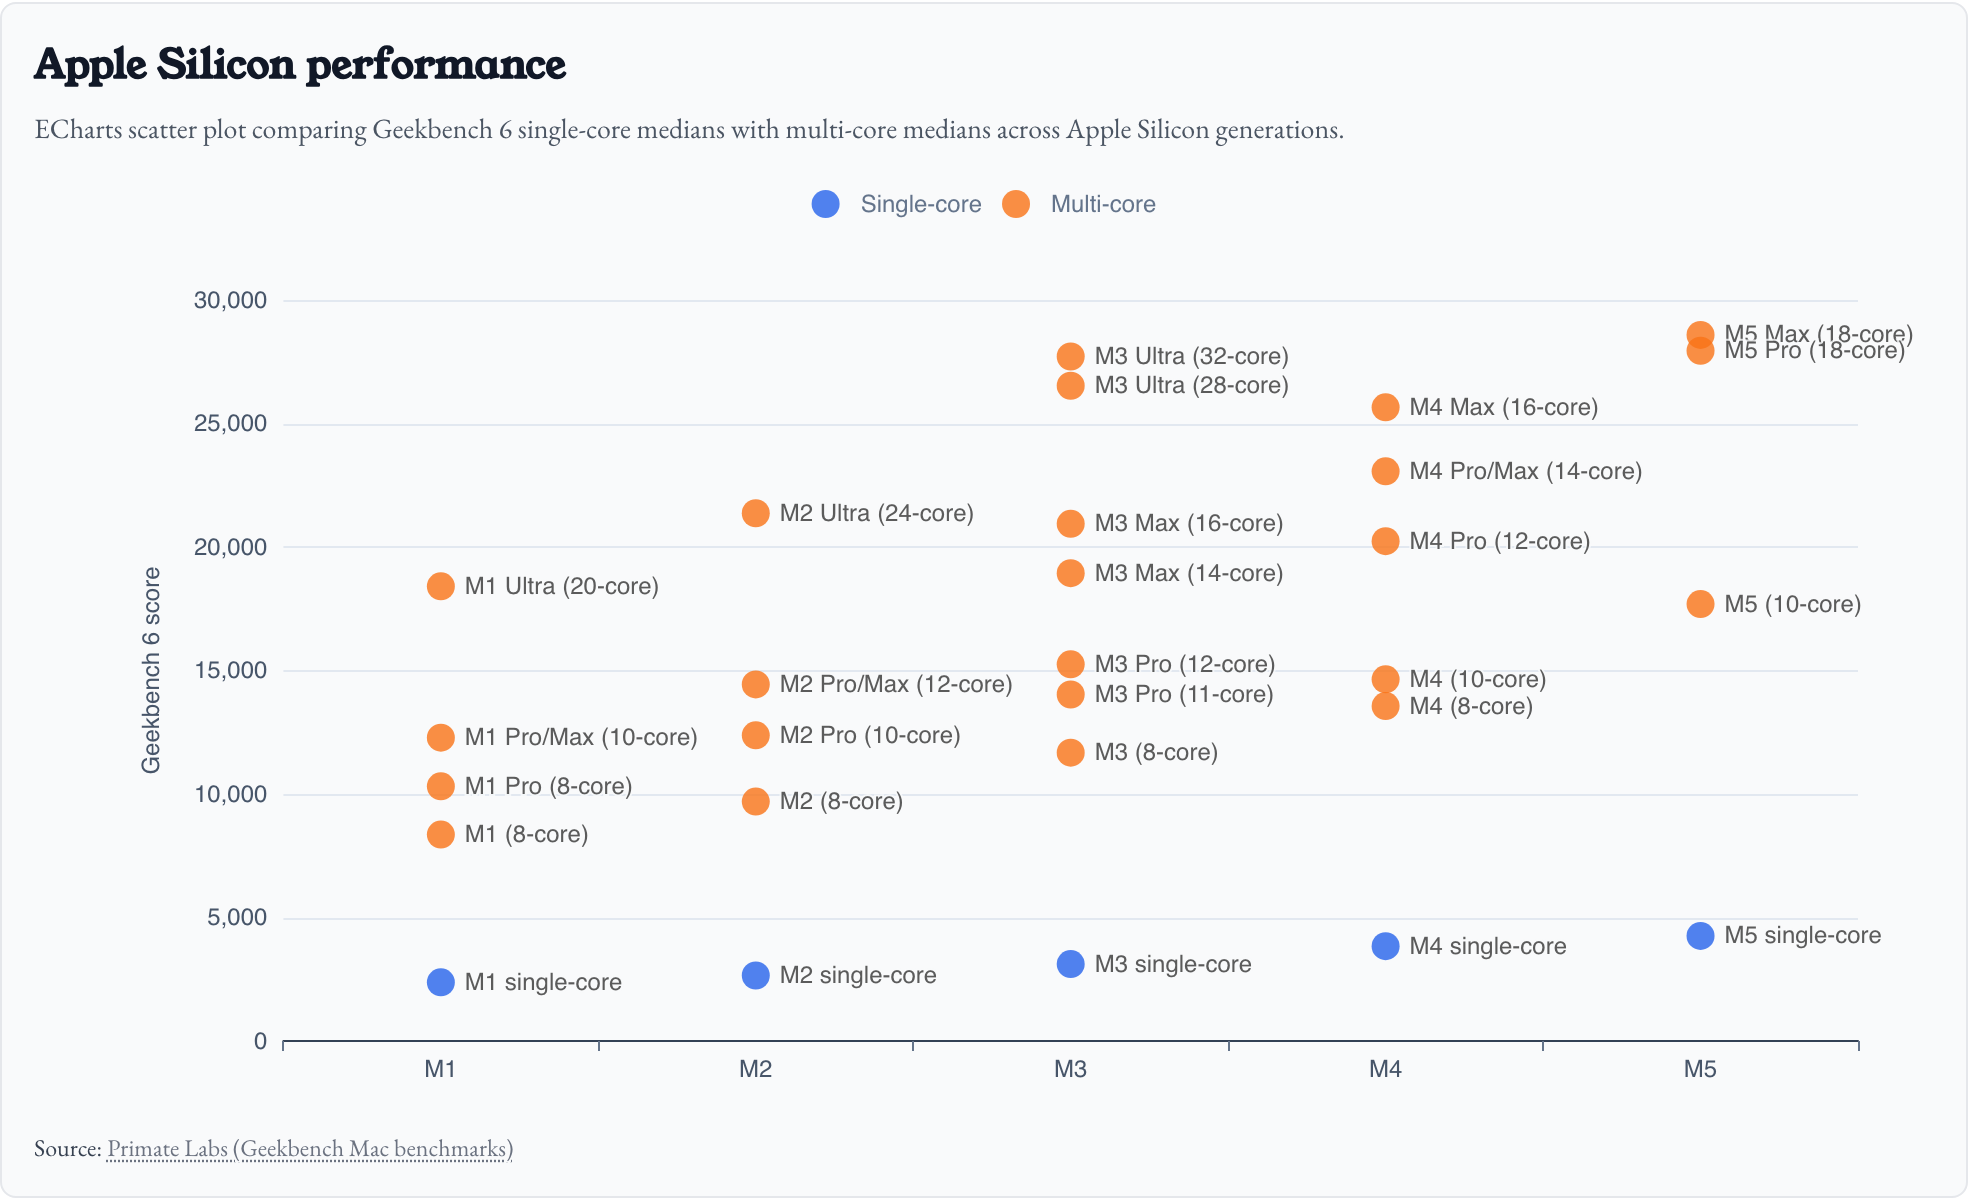Click the M1 single-core data point
Viewport: 1968px width, 1198px height.
point(441,982)
